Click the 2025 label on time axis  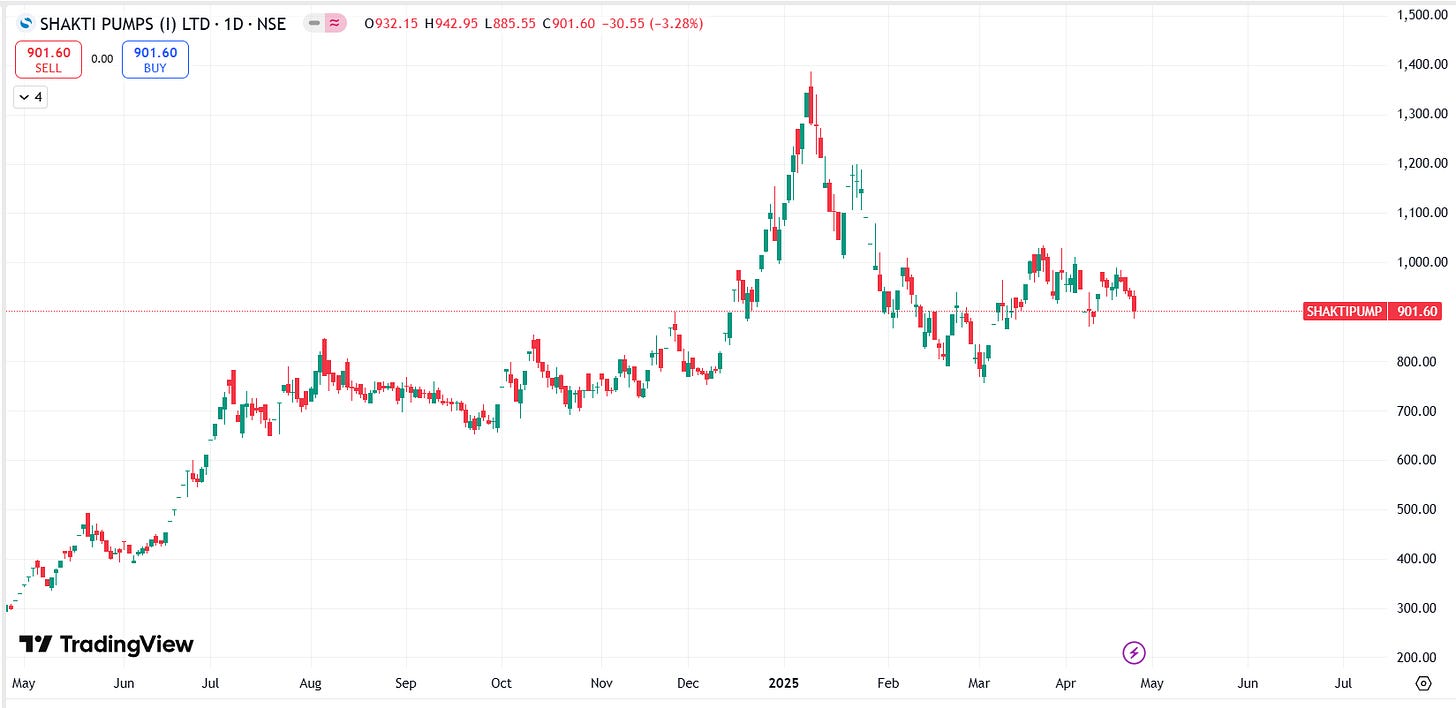tap(784, 684)
